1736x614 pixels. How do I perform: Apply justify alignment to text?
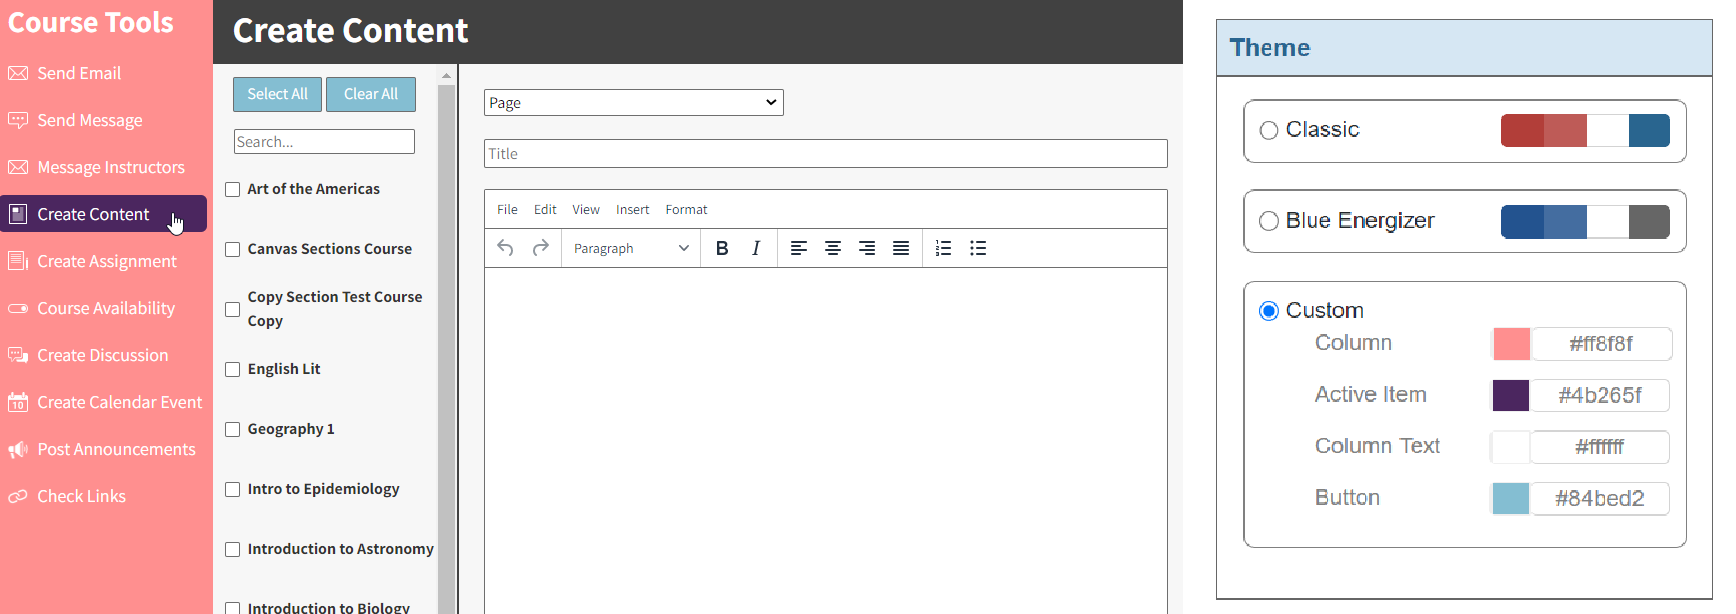901,248
